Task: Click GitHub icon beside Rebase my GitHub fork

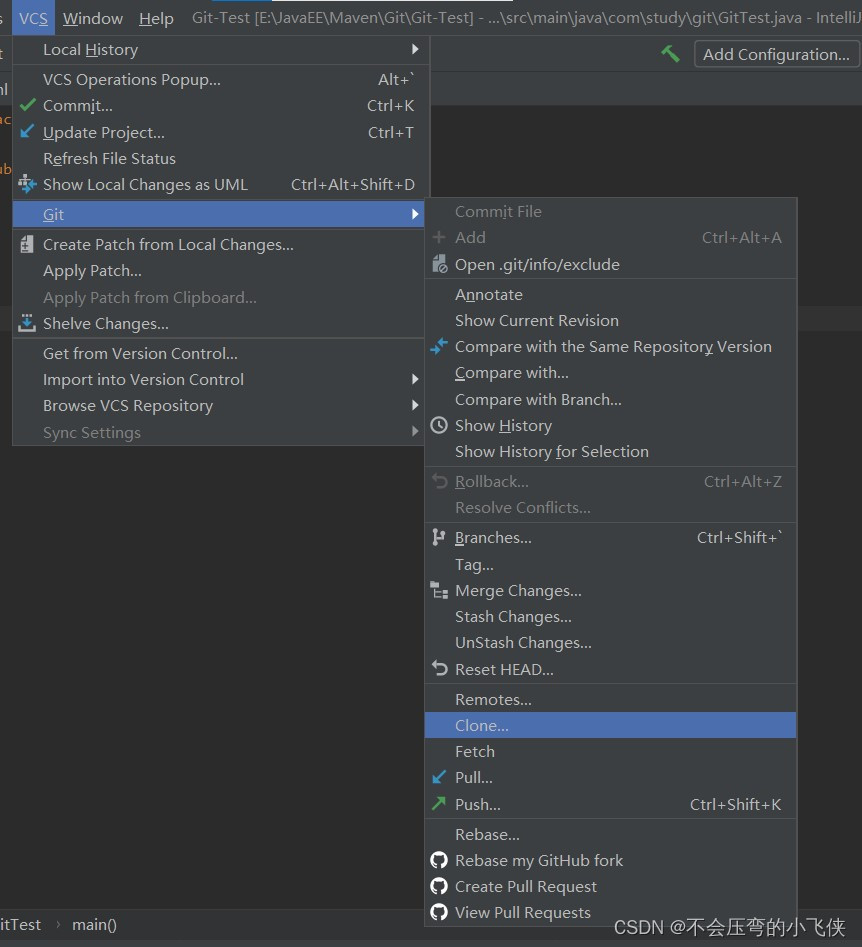Action: pos(439,860)
